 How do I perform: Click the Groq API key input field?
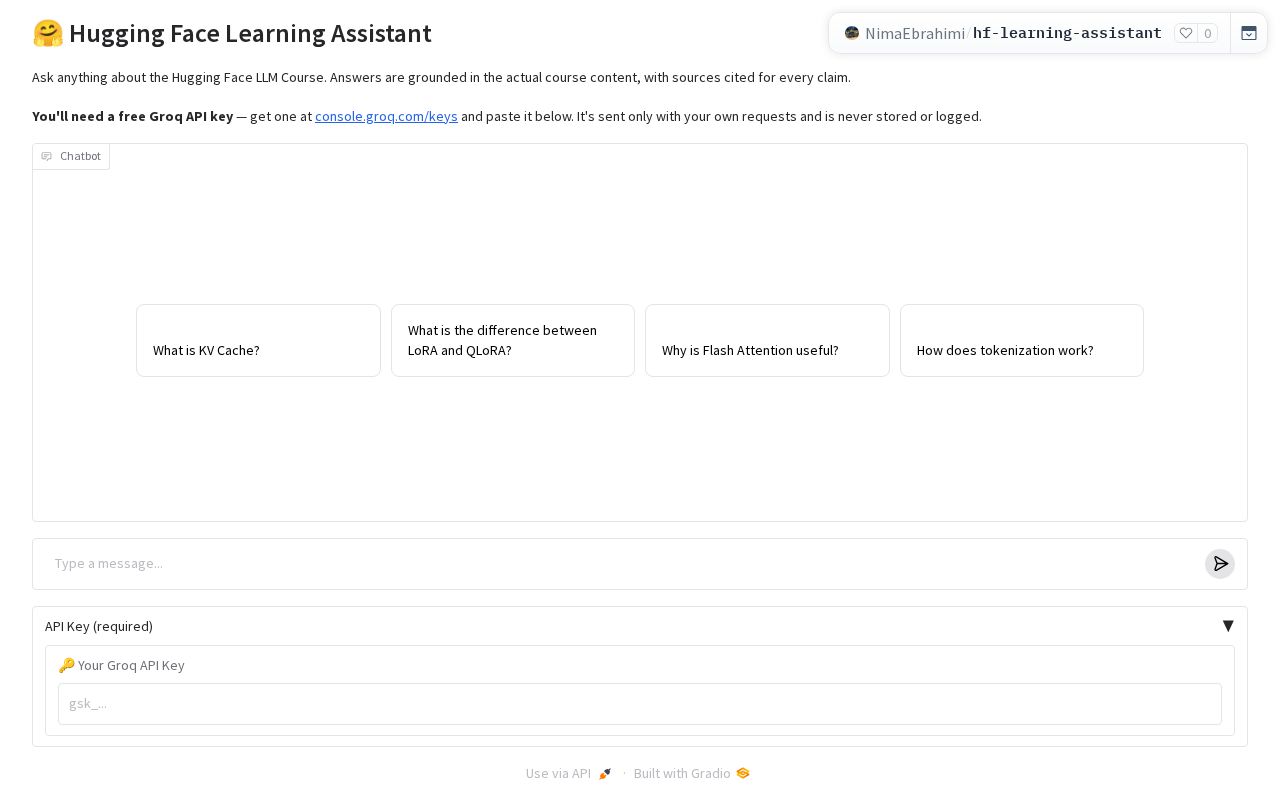click(x=640, y=704)
